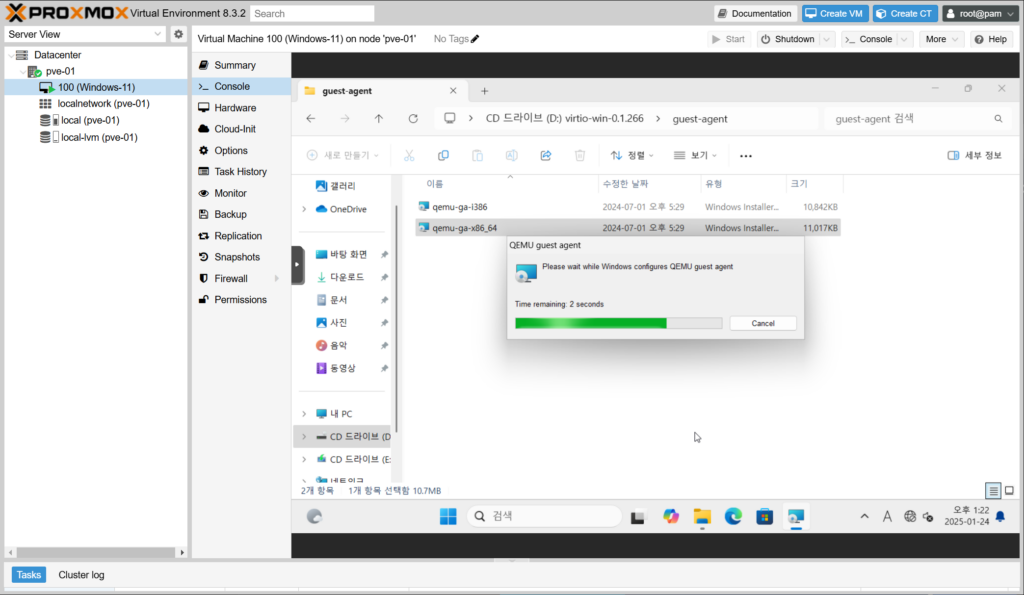
Task: Open the Hardware menu item
Action: 234,108
